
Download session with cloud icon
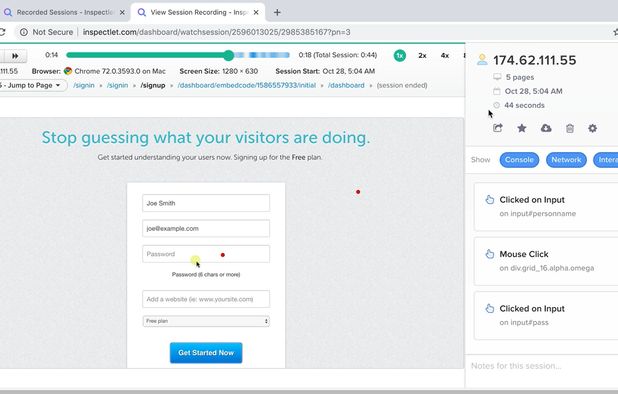[546, 128]
